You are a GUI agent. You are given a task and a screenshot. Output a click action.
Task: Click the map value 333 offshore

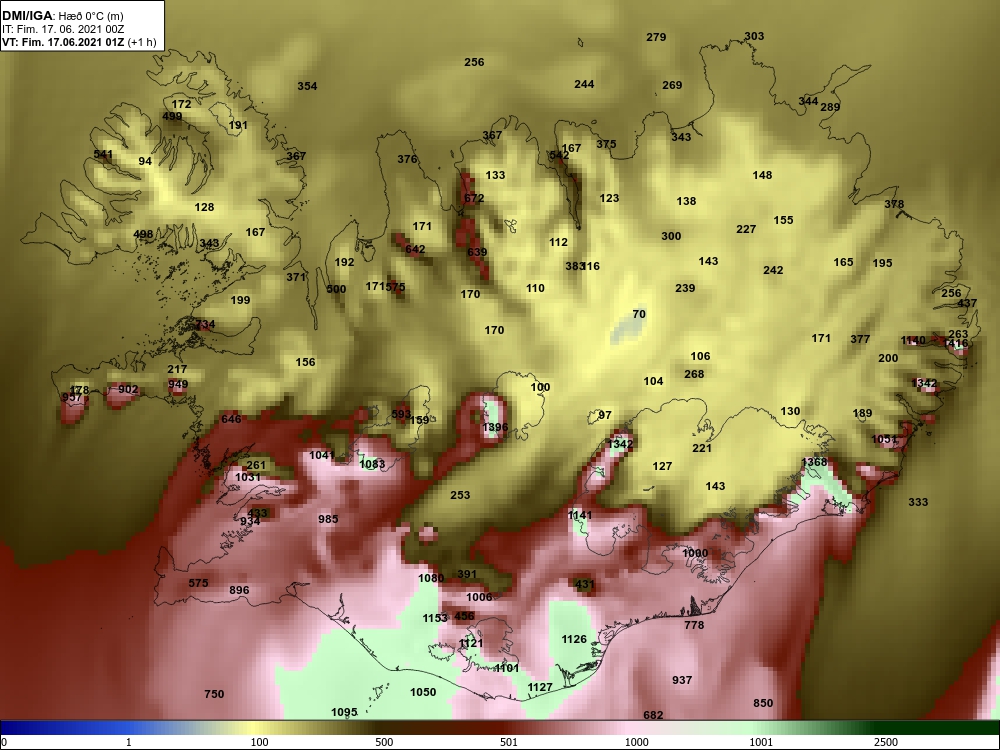point(918,503)
